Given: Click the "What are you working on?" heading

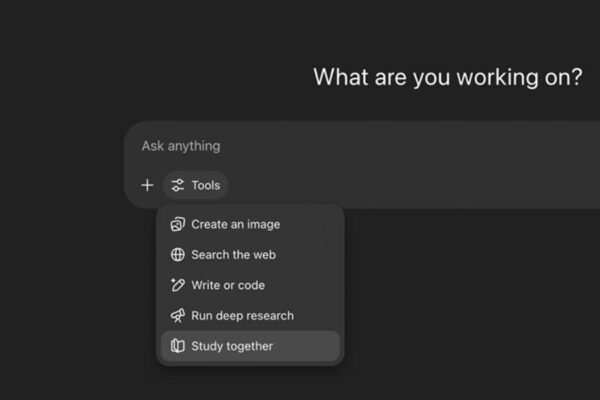Looking at the screenshot, I should click(447, 77).
